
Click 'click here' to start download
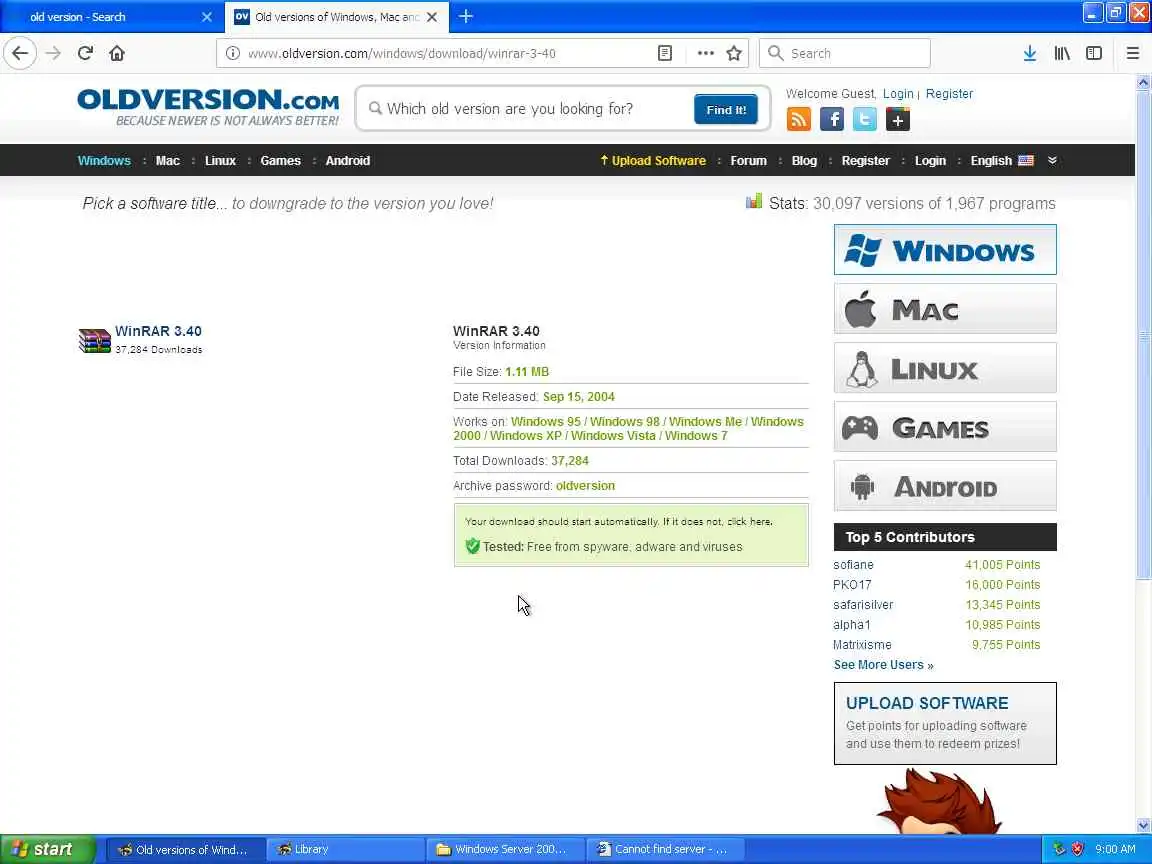click(x=749, y=522)
